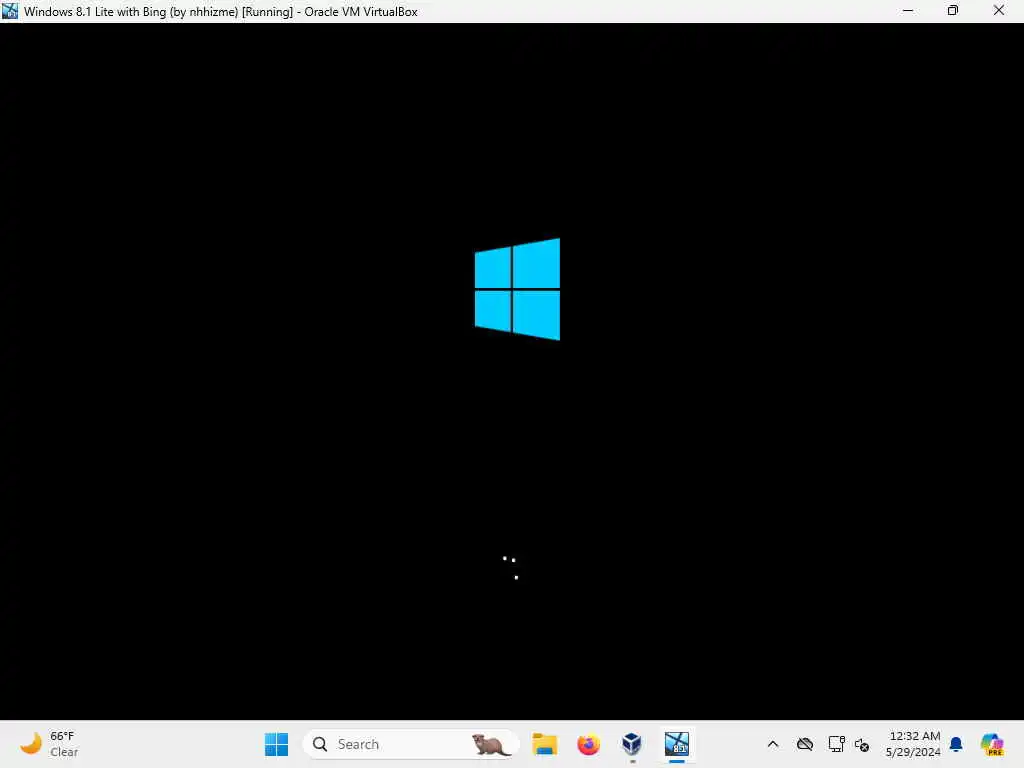Click the Windows logo in the VM boot screen
Image resolution: width=1024 pixels, height=768 pixels.
point(517,289)
